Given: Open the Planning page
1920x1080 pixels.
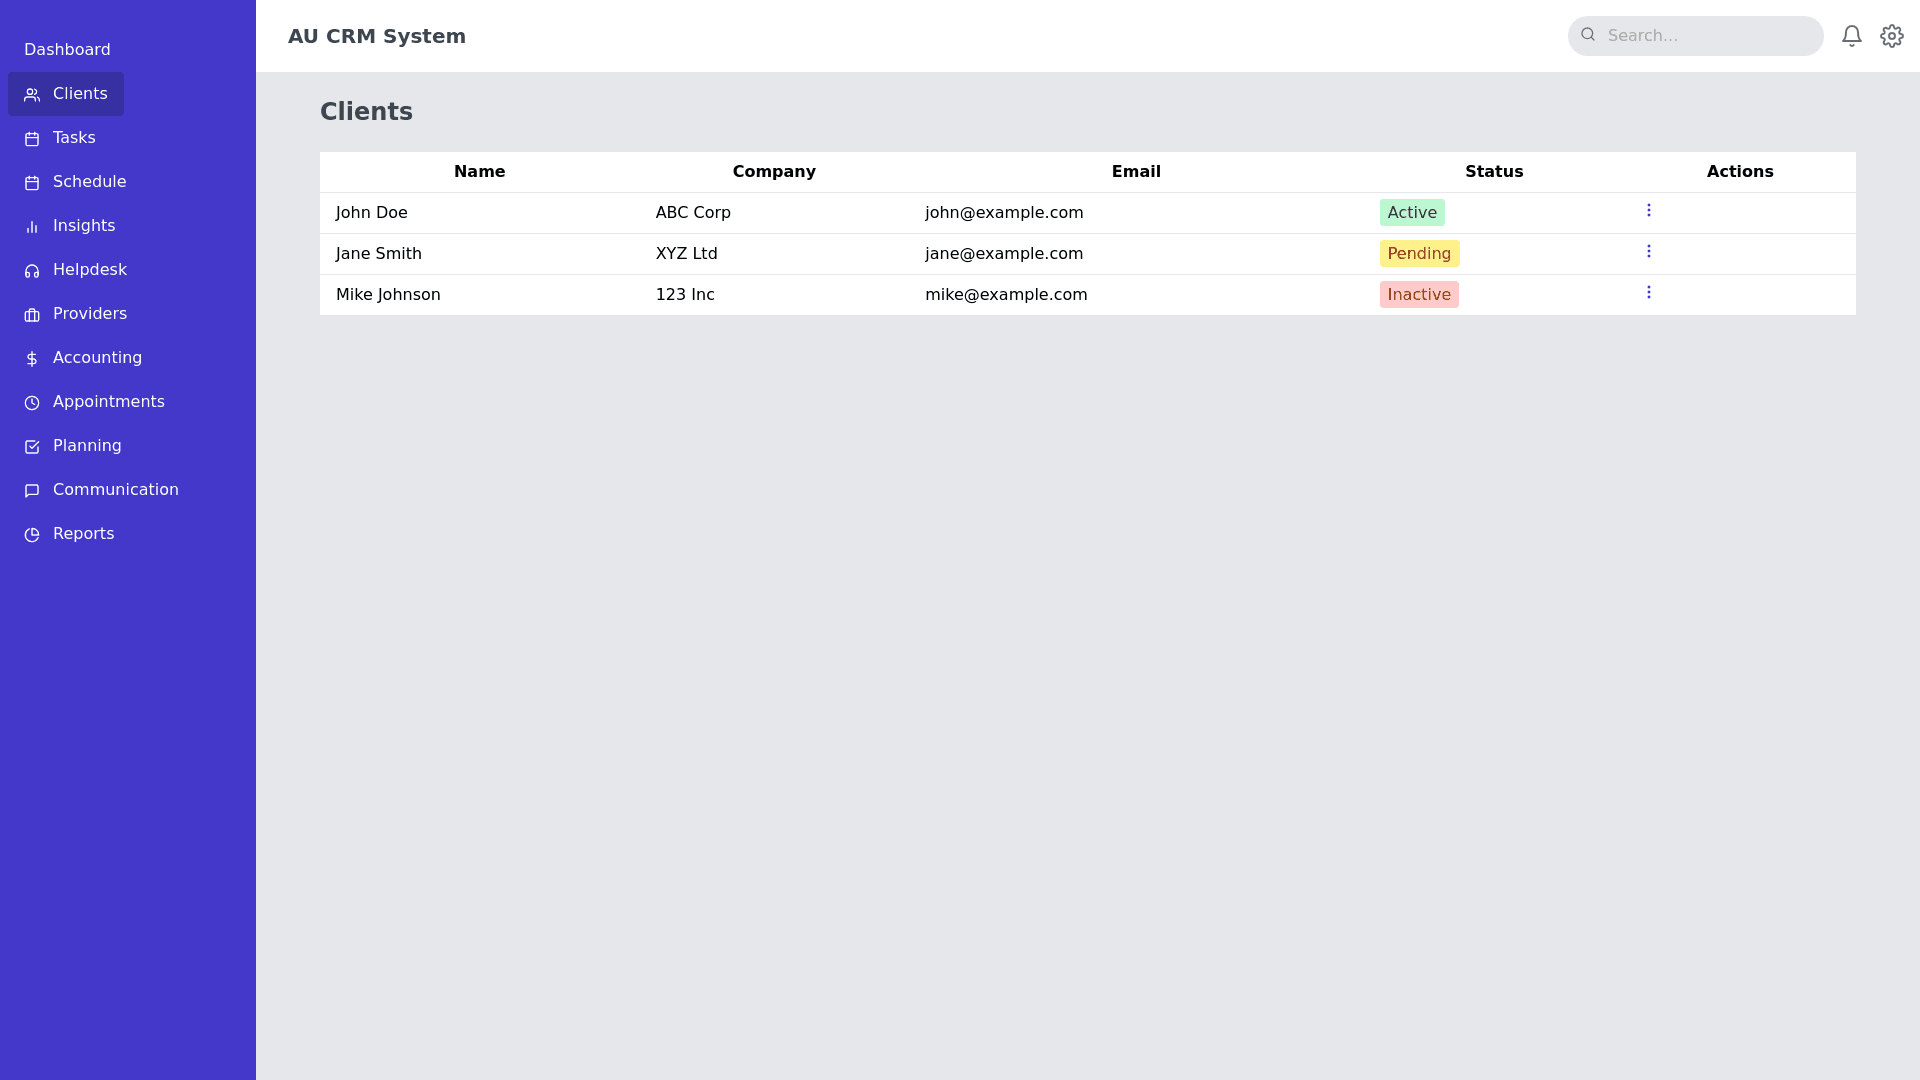Looking at the screenshot, I should click(x=87, y=446).
